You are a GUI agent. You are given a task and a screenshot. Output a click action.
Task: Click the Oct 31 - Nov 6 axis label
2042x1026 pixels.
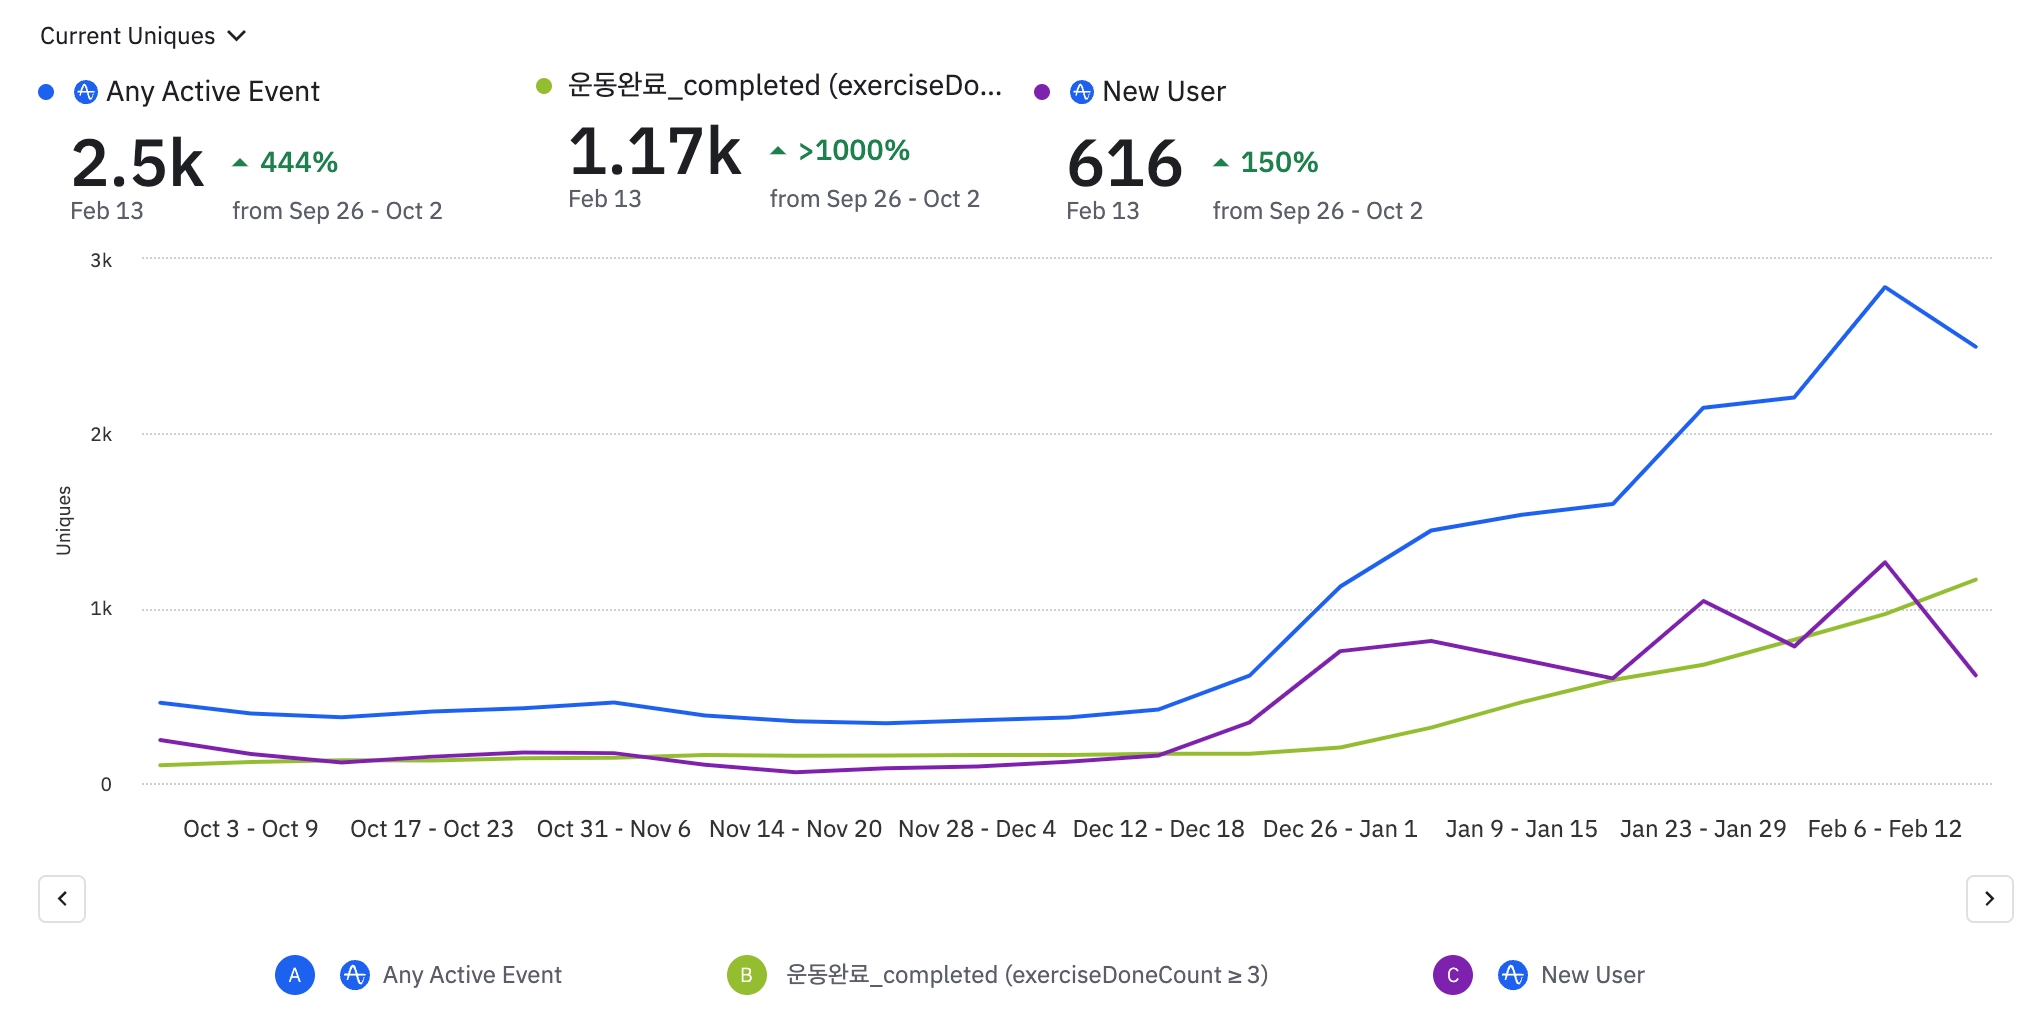613,829
